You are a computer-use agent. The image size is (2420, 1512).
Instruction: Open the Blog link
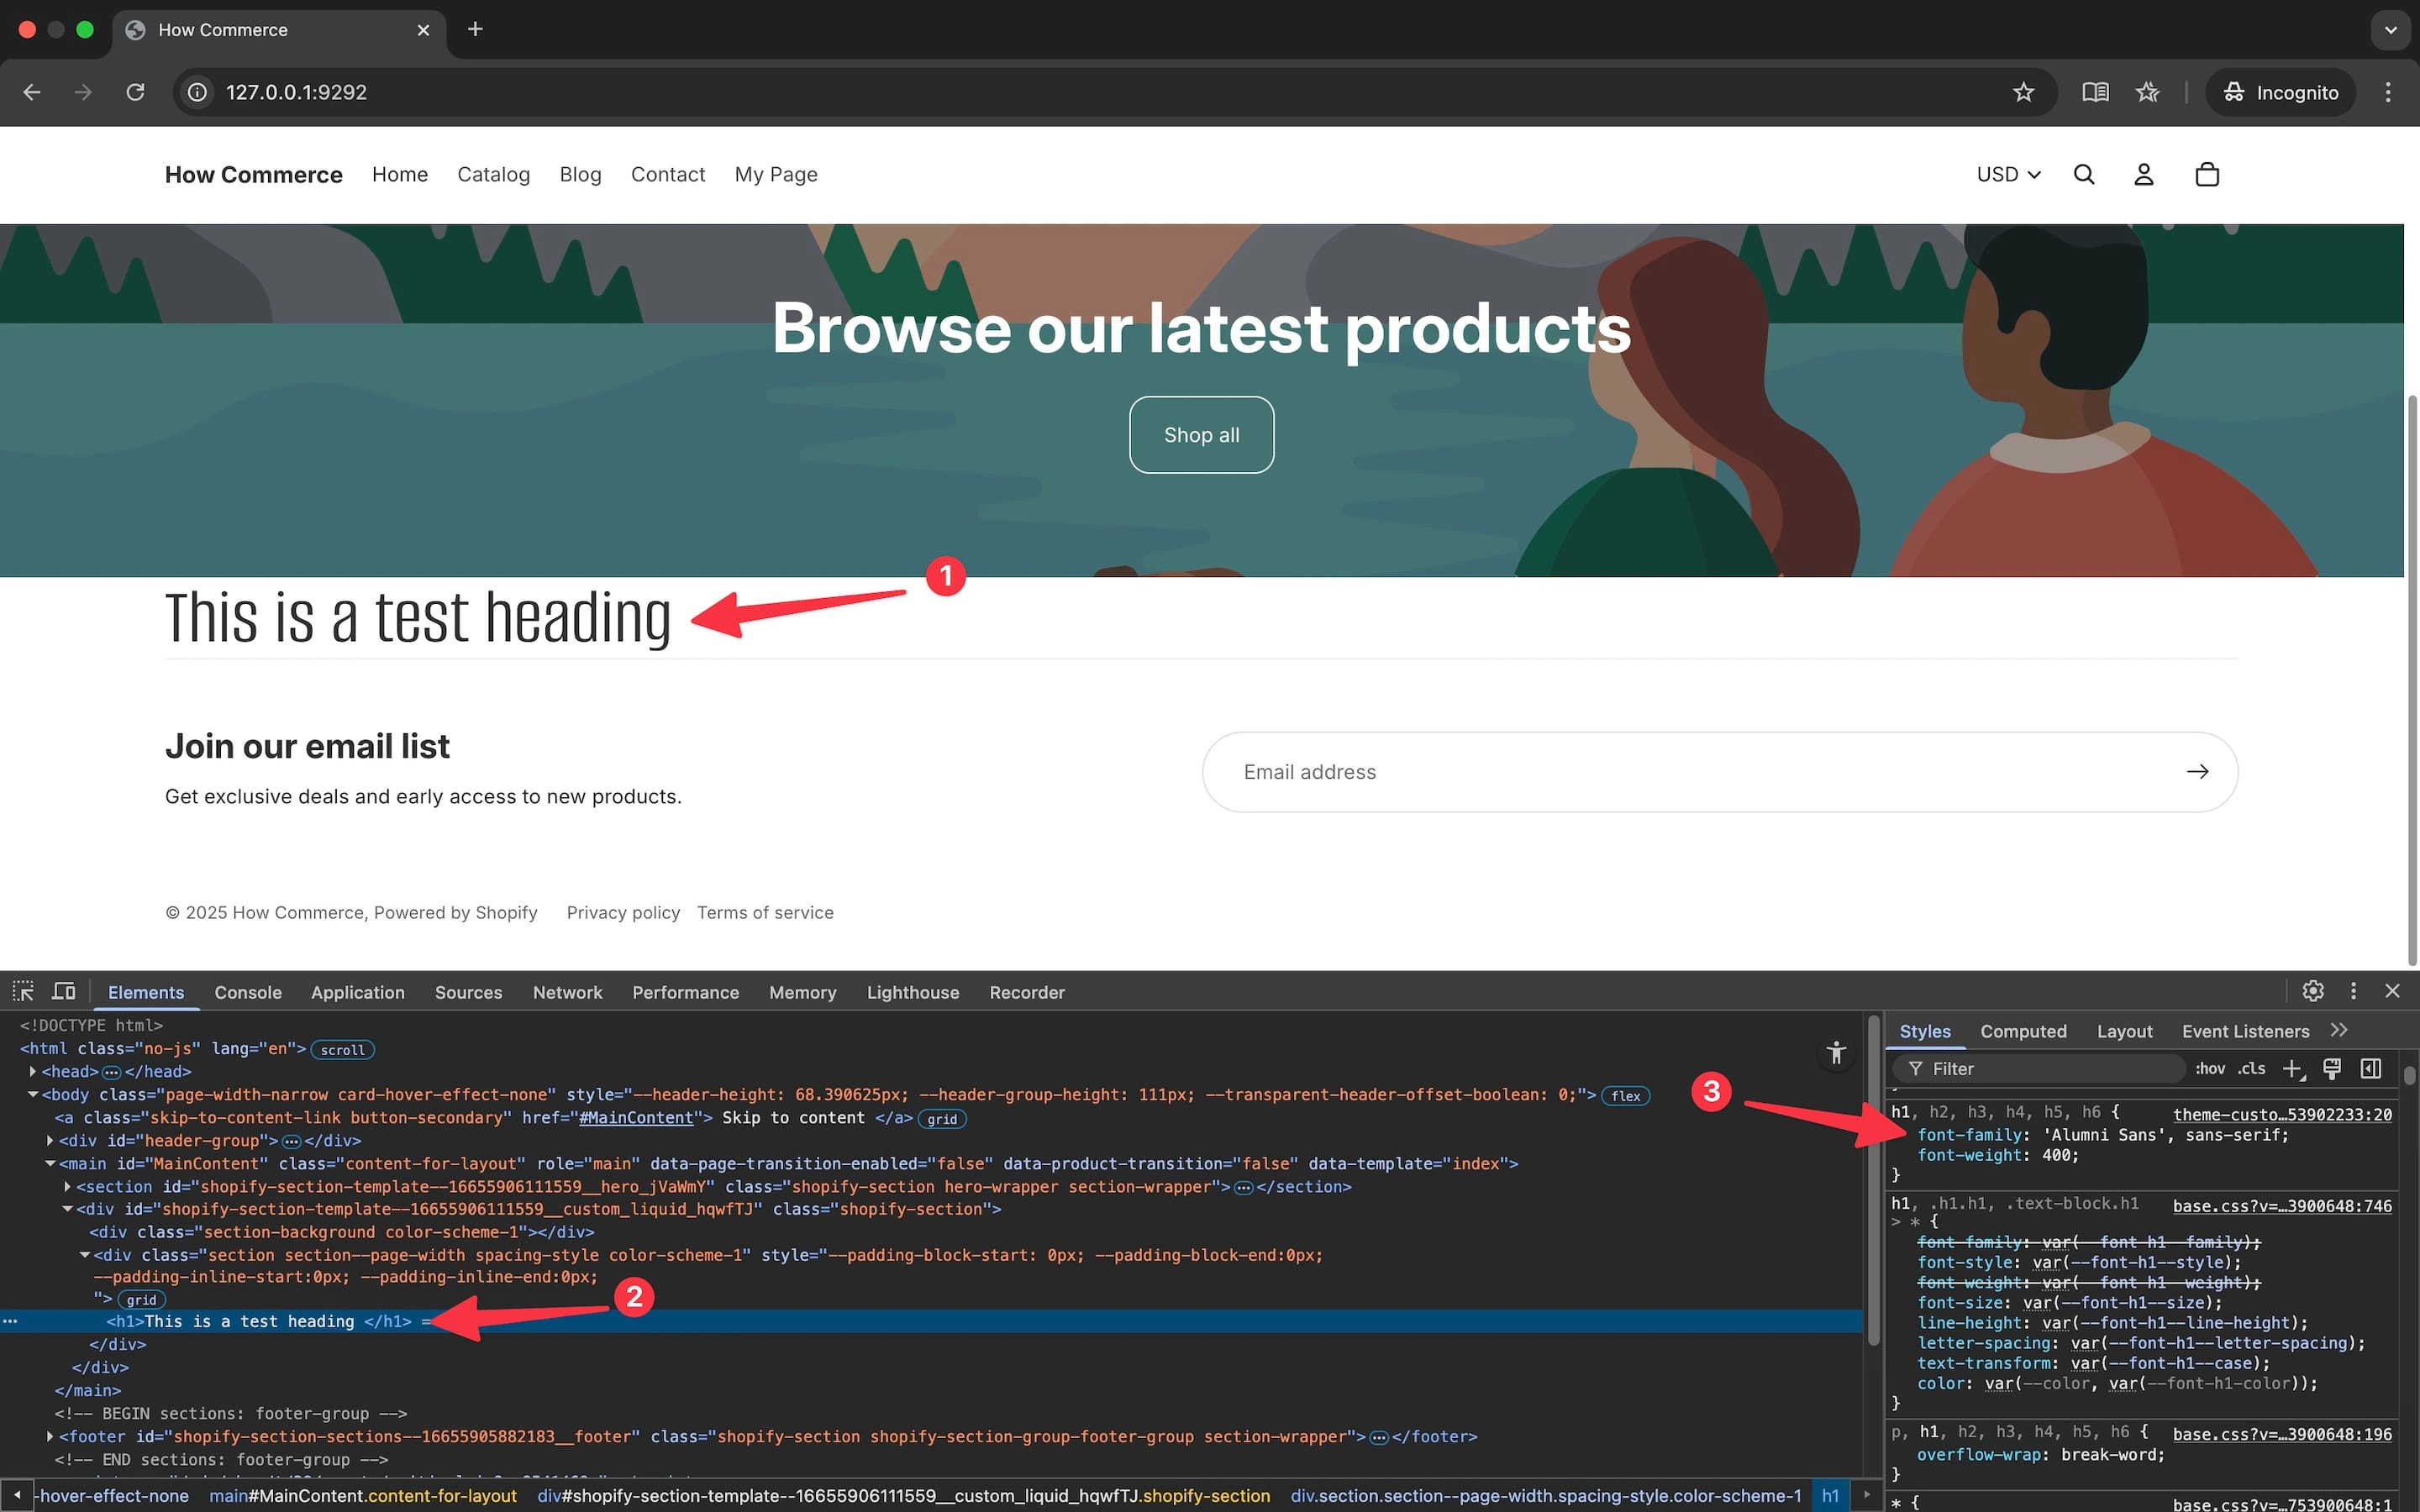(580, 174)
